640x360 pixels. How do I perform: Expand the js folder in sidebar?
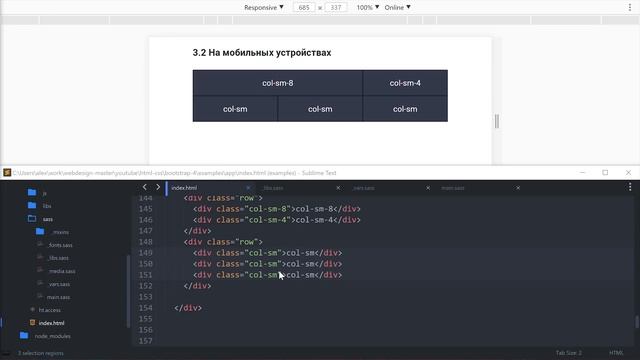pos(32,192)
